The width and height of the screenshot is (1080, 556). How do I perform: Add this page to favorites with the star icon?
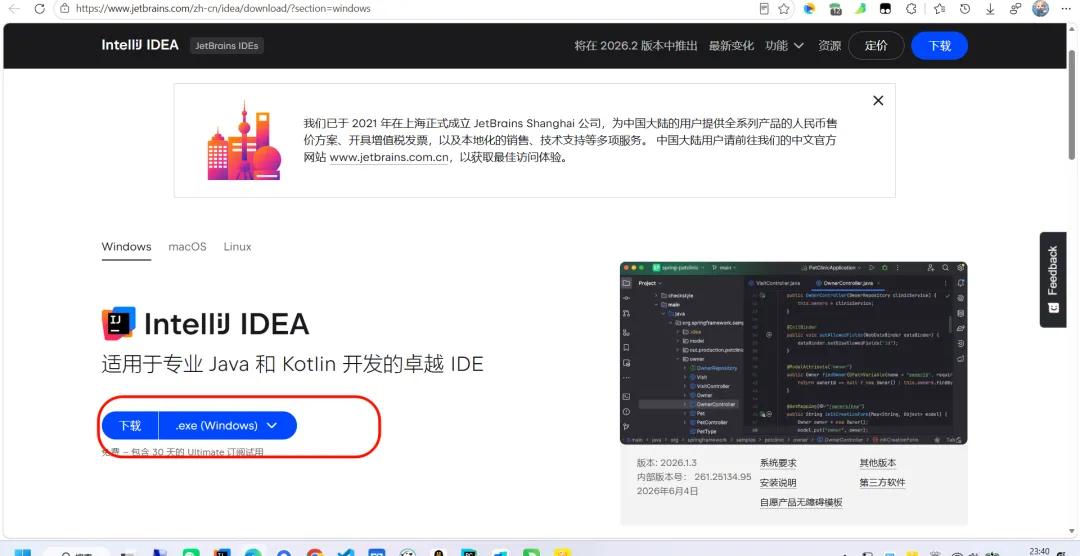pos(783,9)
